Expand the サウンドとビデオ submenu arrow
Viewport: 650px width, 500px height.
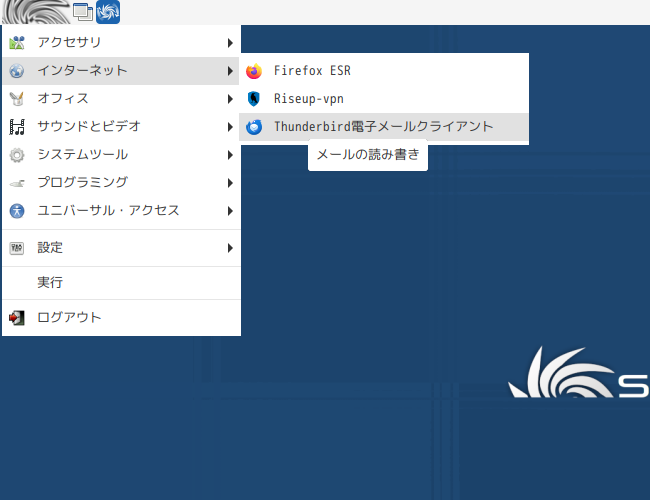pyautogui.click(x=230, y=127)
